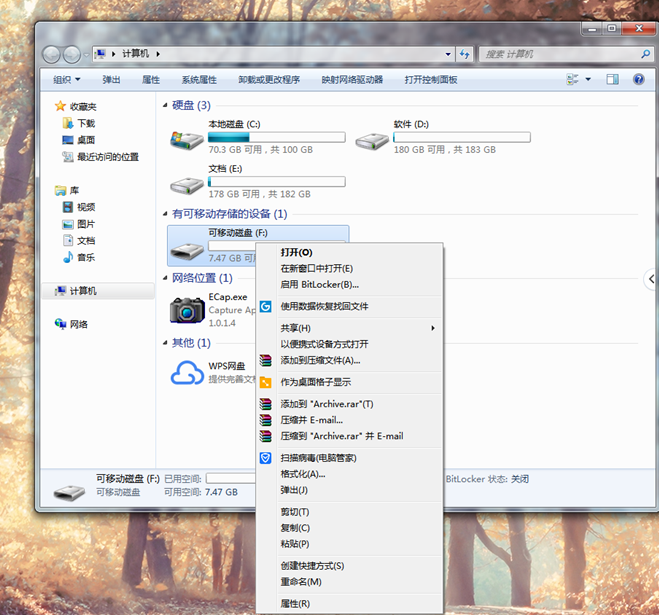Select the 文档 (E:) drive icon
The width and height of the screenshot is (659, 615).
[186, 184]
